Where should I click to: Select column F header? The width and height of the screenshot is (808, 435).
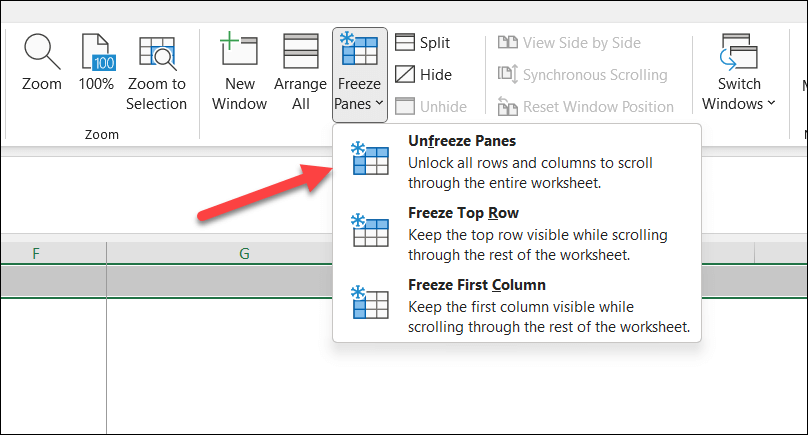point(36,254)
